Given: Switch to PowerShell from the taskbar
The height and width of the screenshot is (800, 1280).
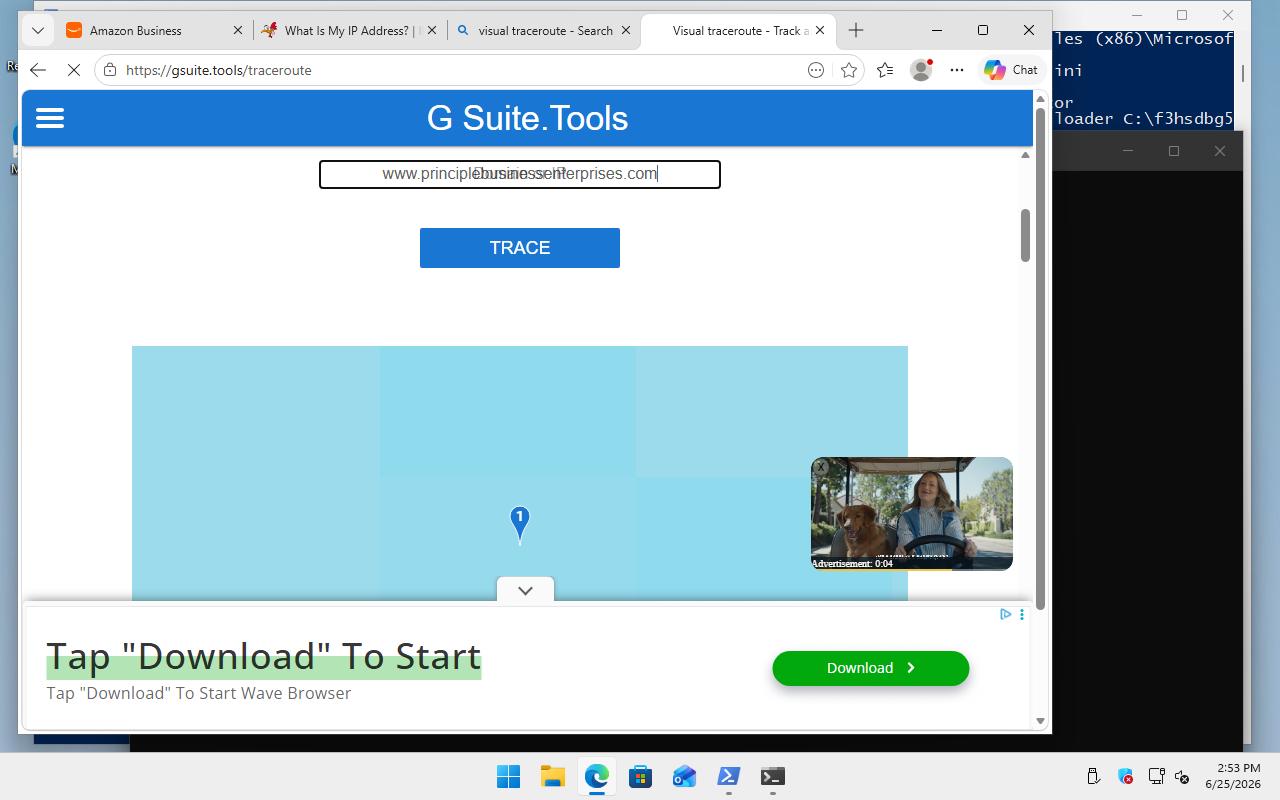Looking at the screenshot, I should [x=728, y=776].
